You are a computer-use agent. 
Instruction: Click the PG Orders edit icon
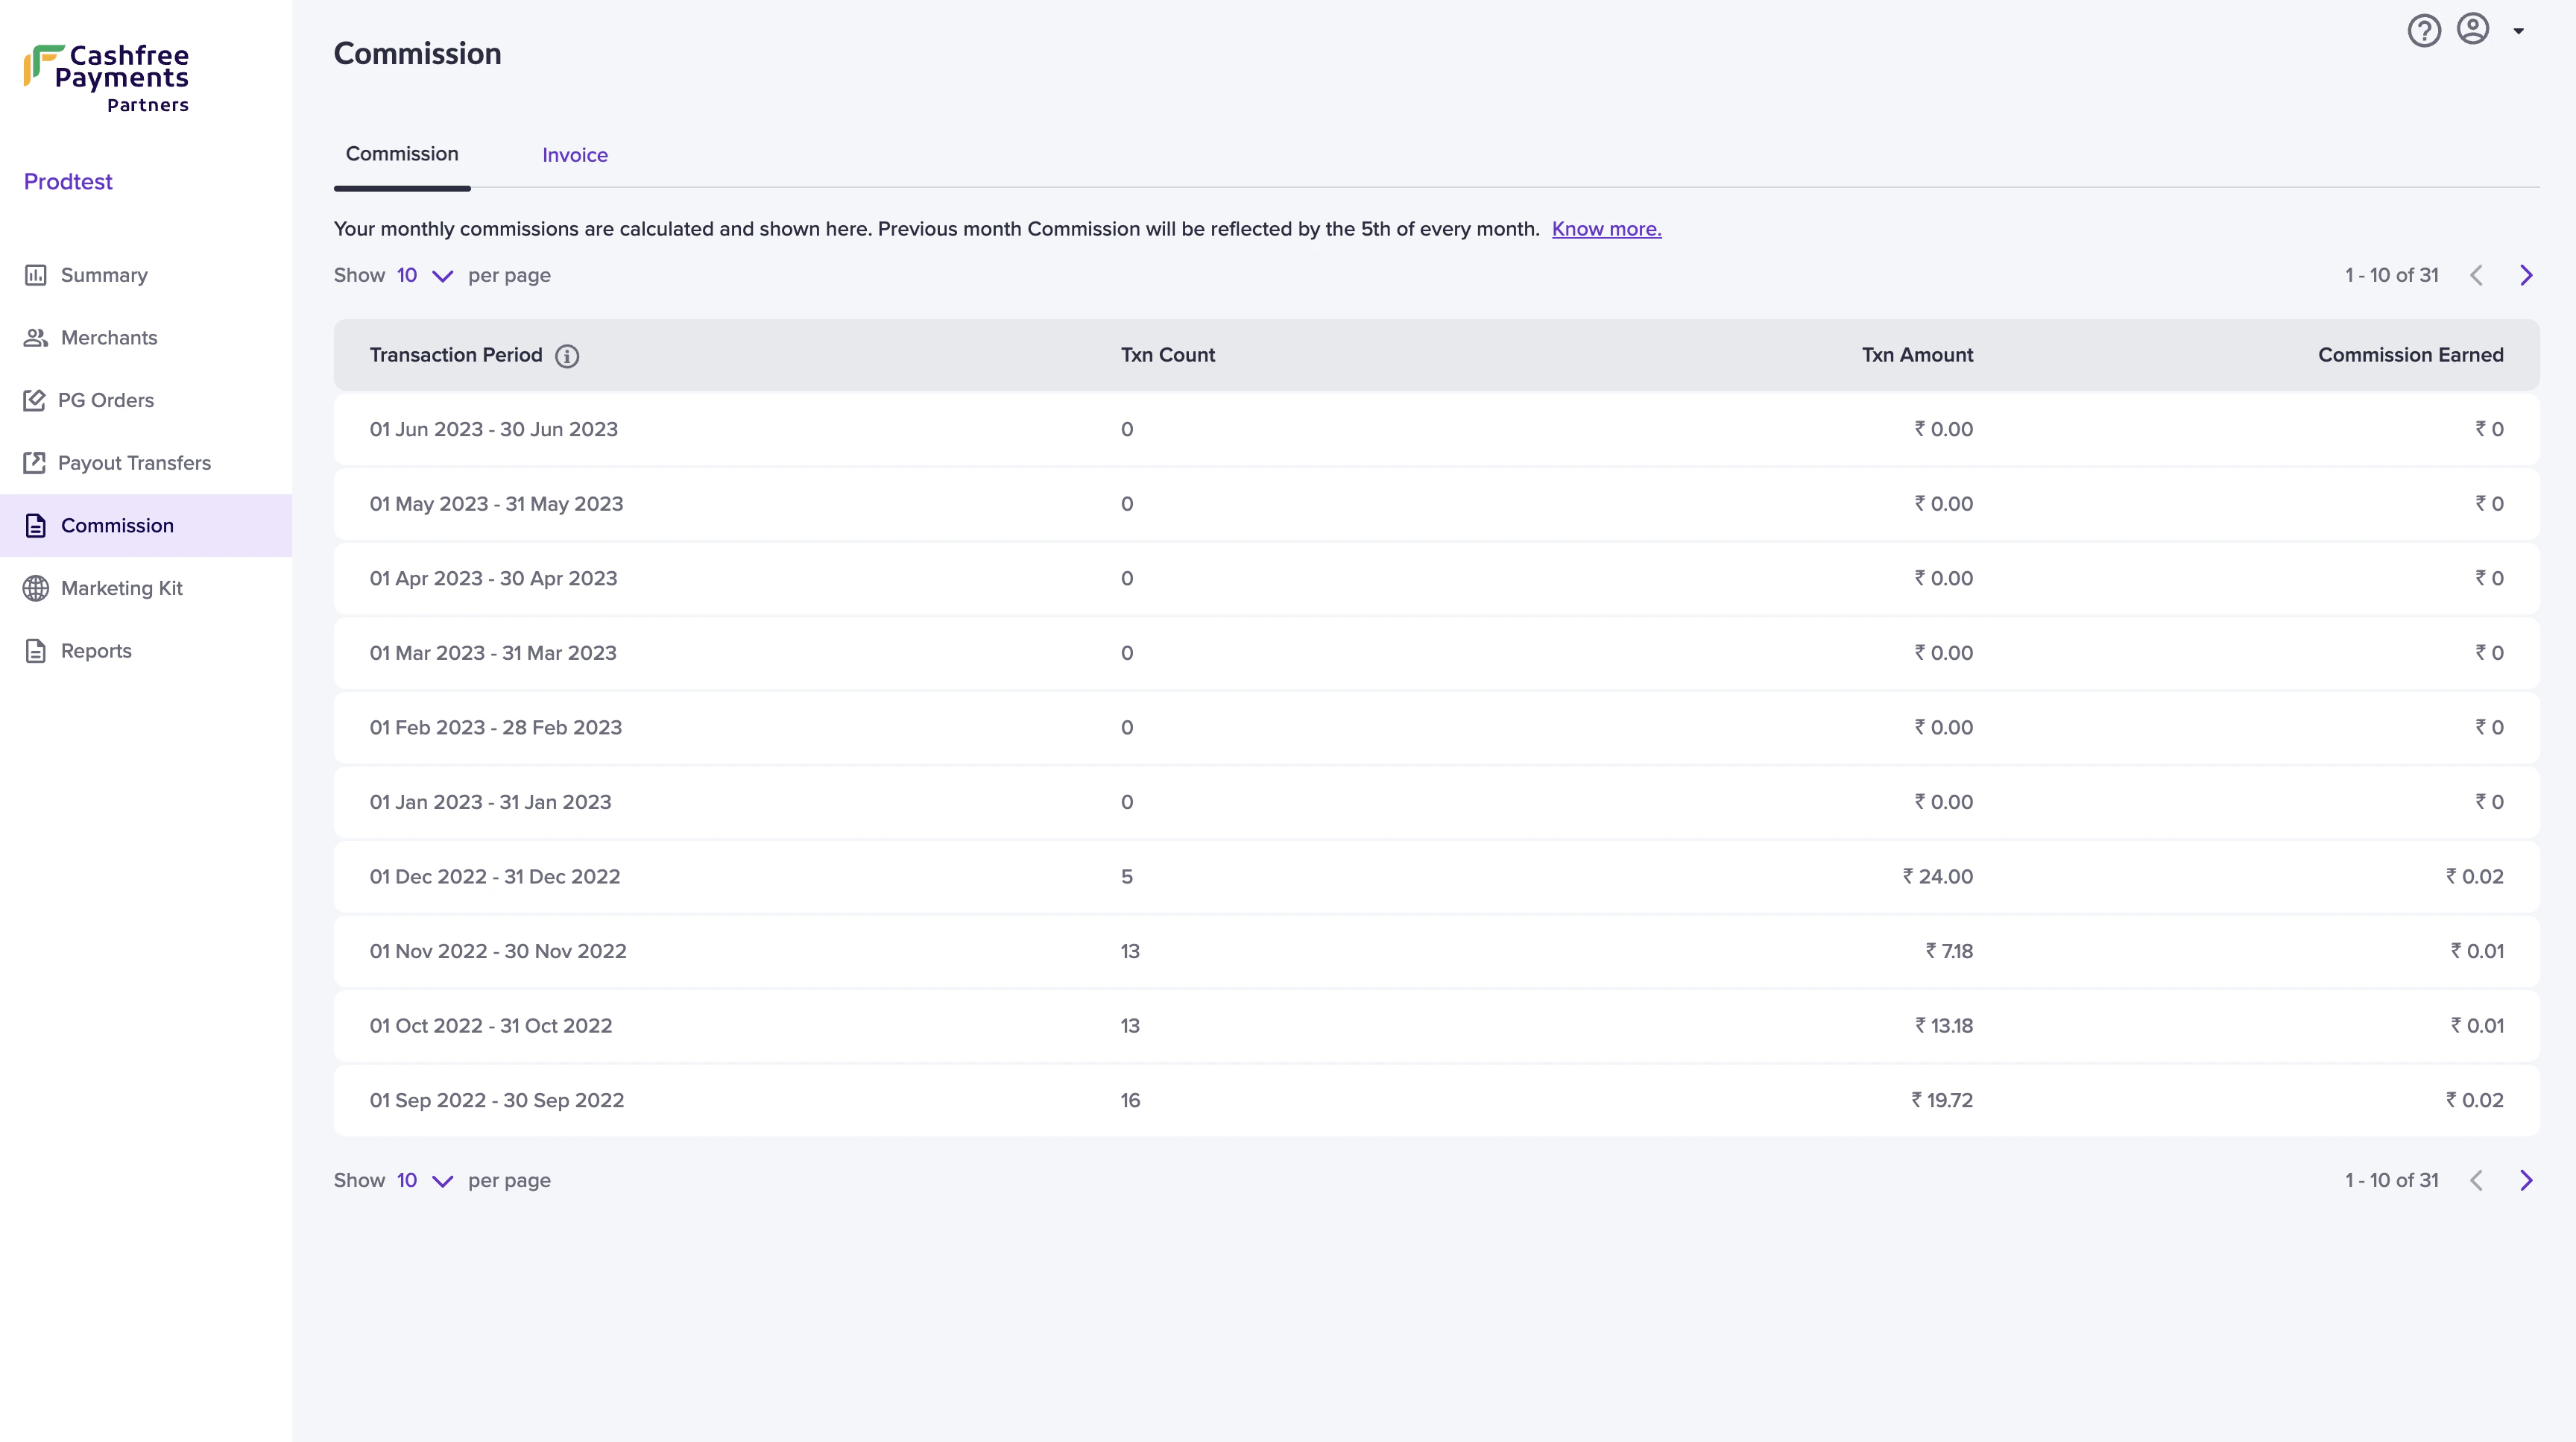35,400
